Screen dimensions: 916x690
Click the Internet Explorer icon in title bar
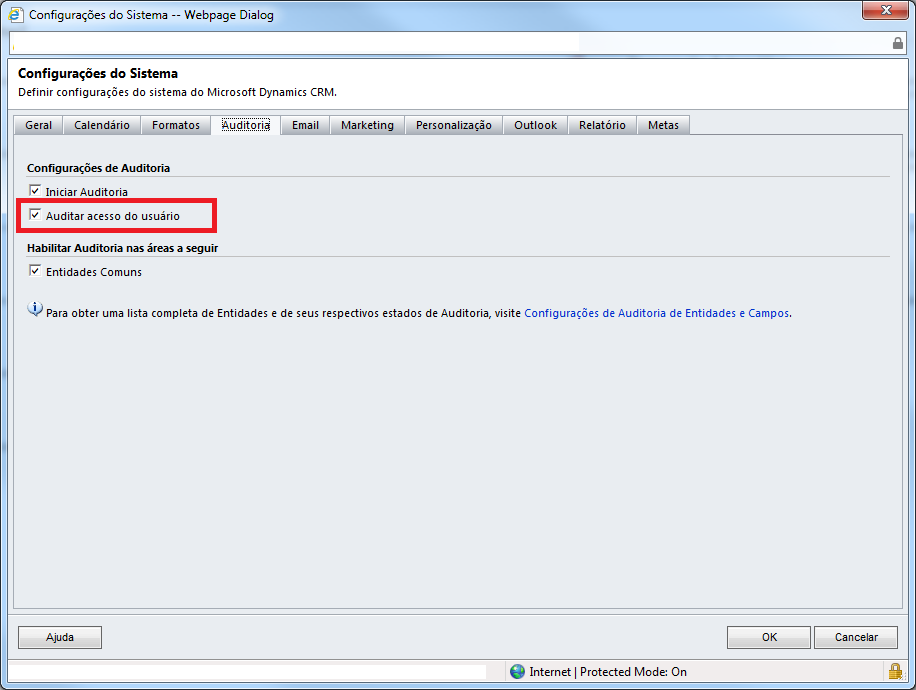15,15
